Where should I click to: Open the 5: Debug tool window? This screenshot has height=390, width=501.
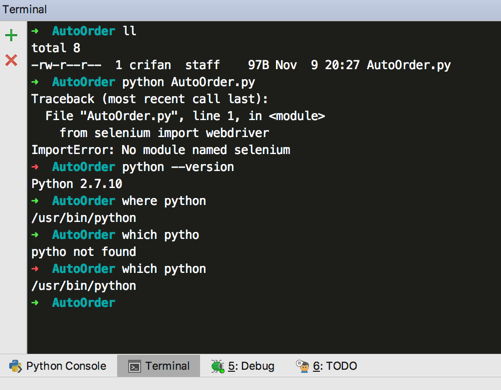click(243, 366)
